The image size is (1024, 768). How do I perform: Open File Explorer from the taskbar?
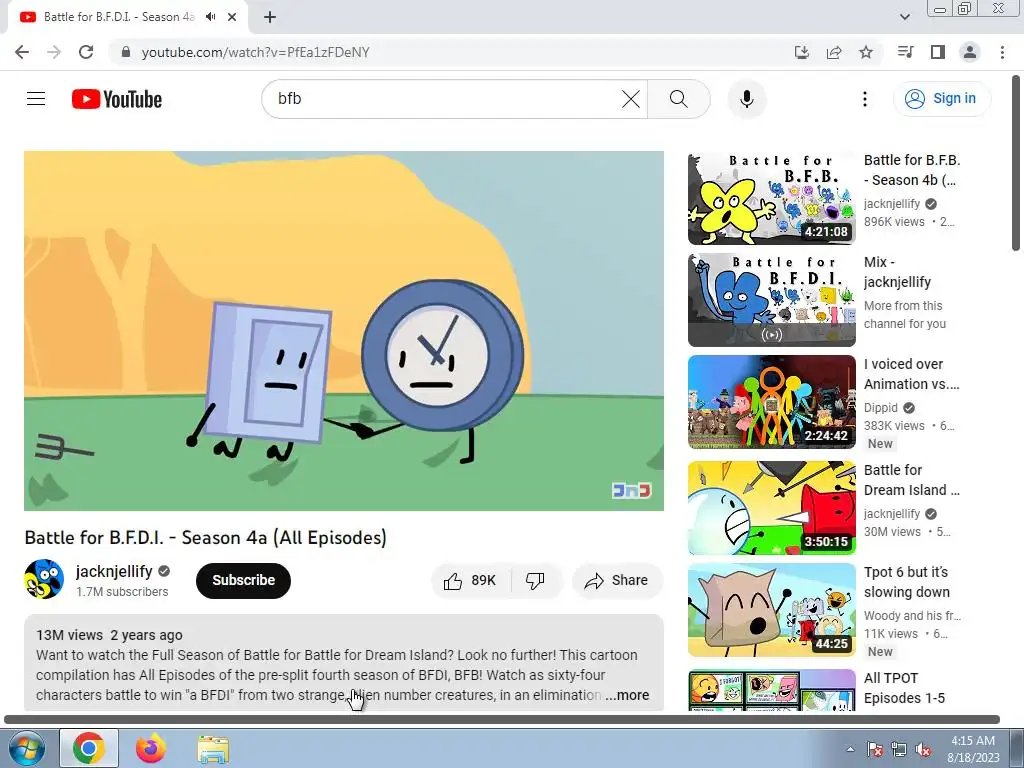point(213,749)
